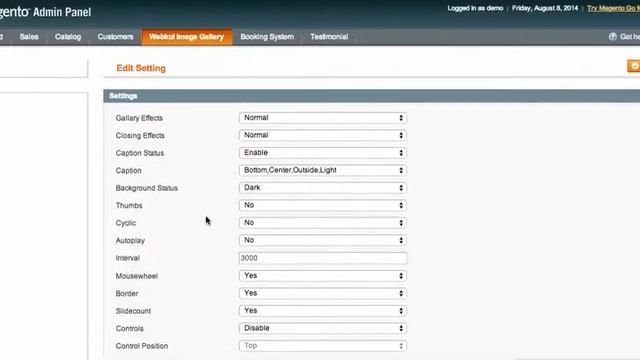This screenshot has width=640, height=360.
Task: Click the orange save button icon
Action: (x=634, y=66)
